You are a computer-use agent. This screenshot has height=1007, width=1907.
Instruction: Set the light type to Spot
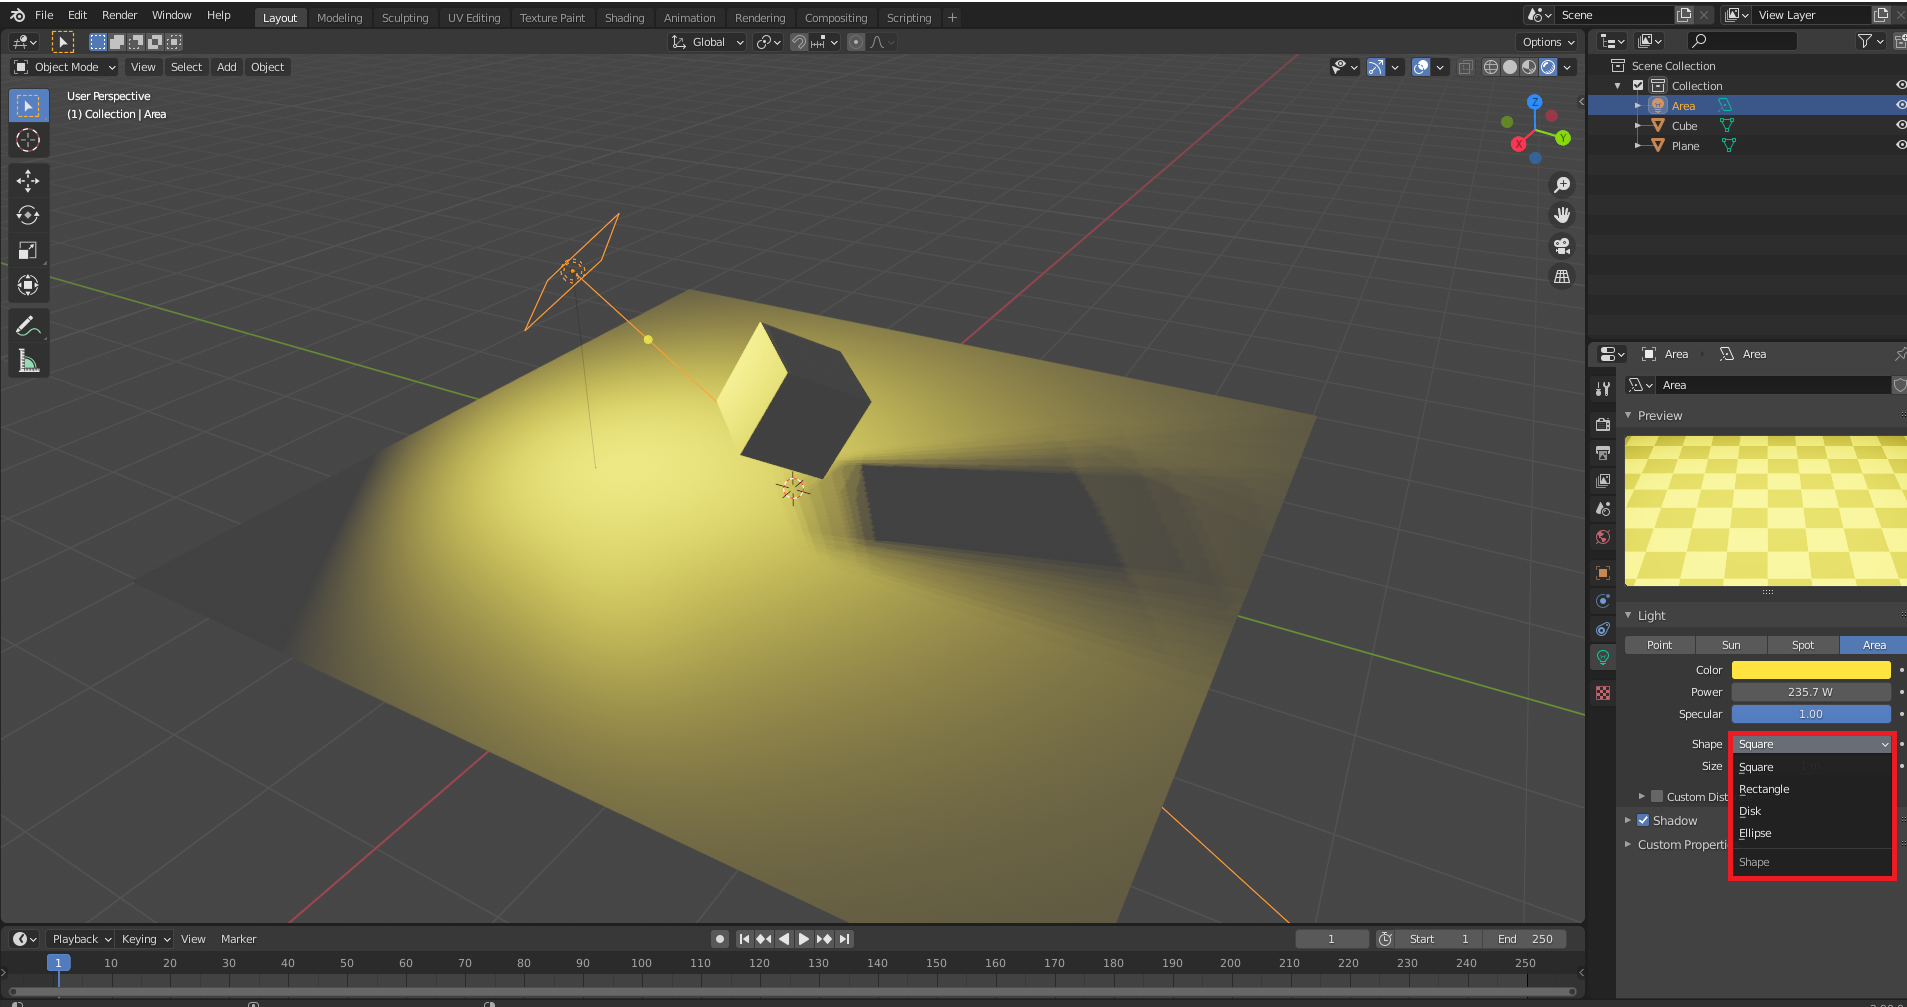coord(1802,645)
